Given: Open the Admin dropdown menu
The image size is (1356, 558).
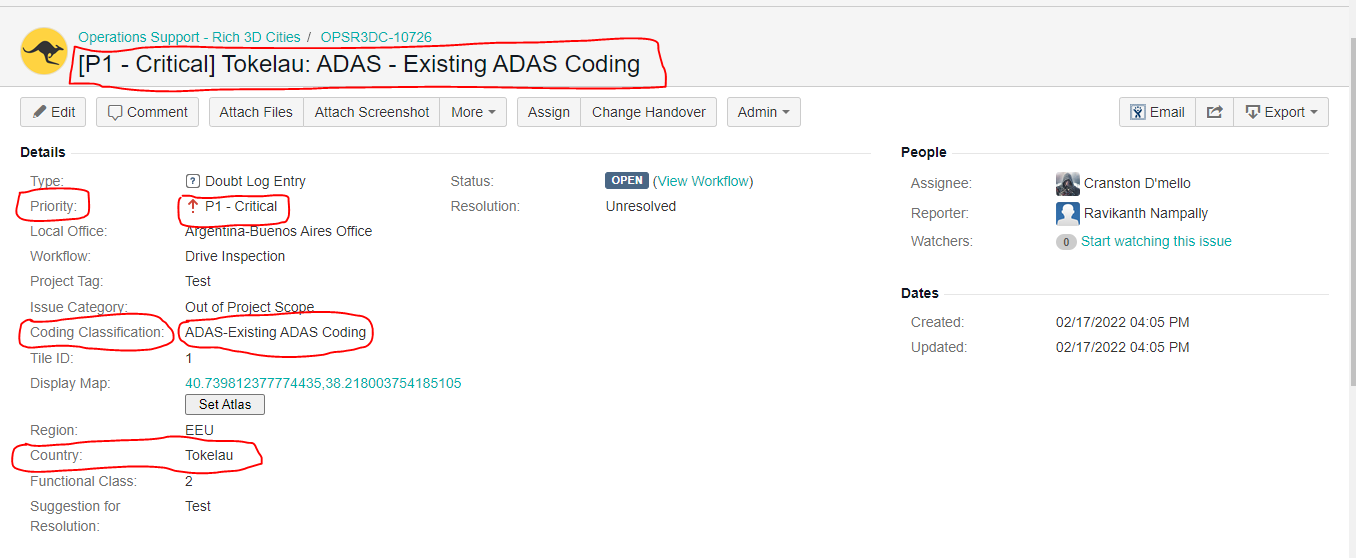Looking at the screenshot, I should (764, 112).
